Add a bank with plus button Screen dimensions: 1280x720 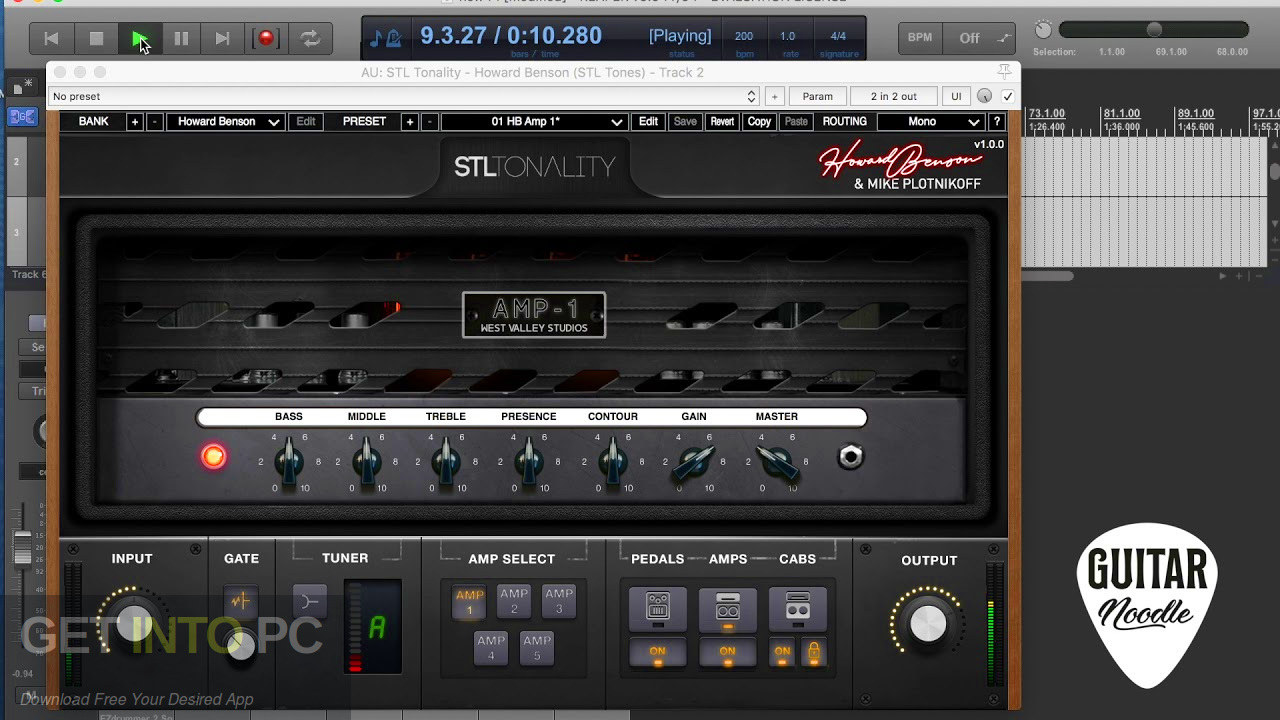point(135,122)
